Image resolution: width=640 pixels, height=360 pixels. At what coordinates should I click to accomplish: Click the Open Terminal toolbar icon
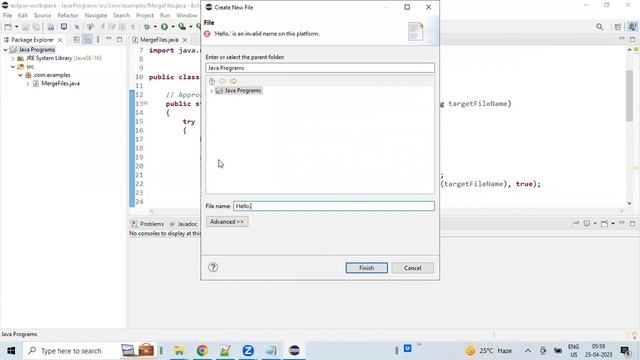pyautogui.click(x=64, y=27)
